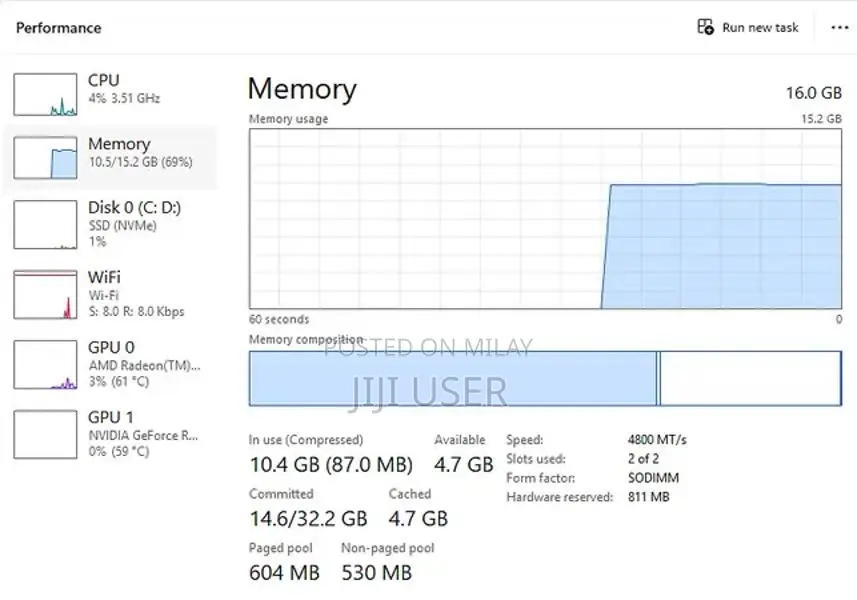Click the Run new task icon

click(x=705, y=27)
